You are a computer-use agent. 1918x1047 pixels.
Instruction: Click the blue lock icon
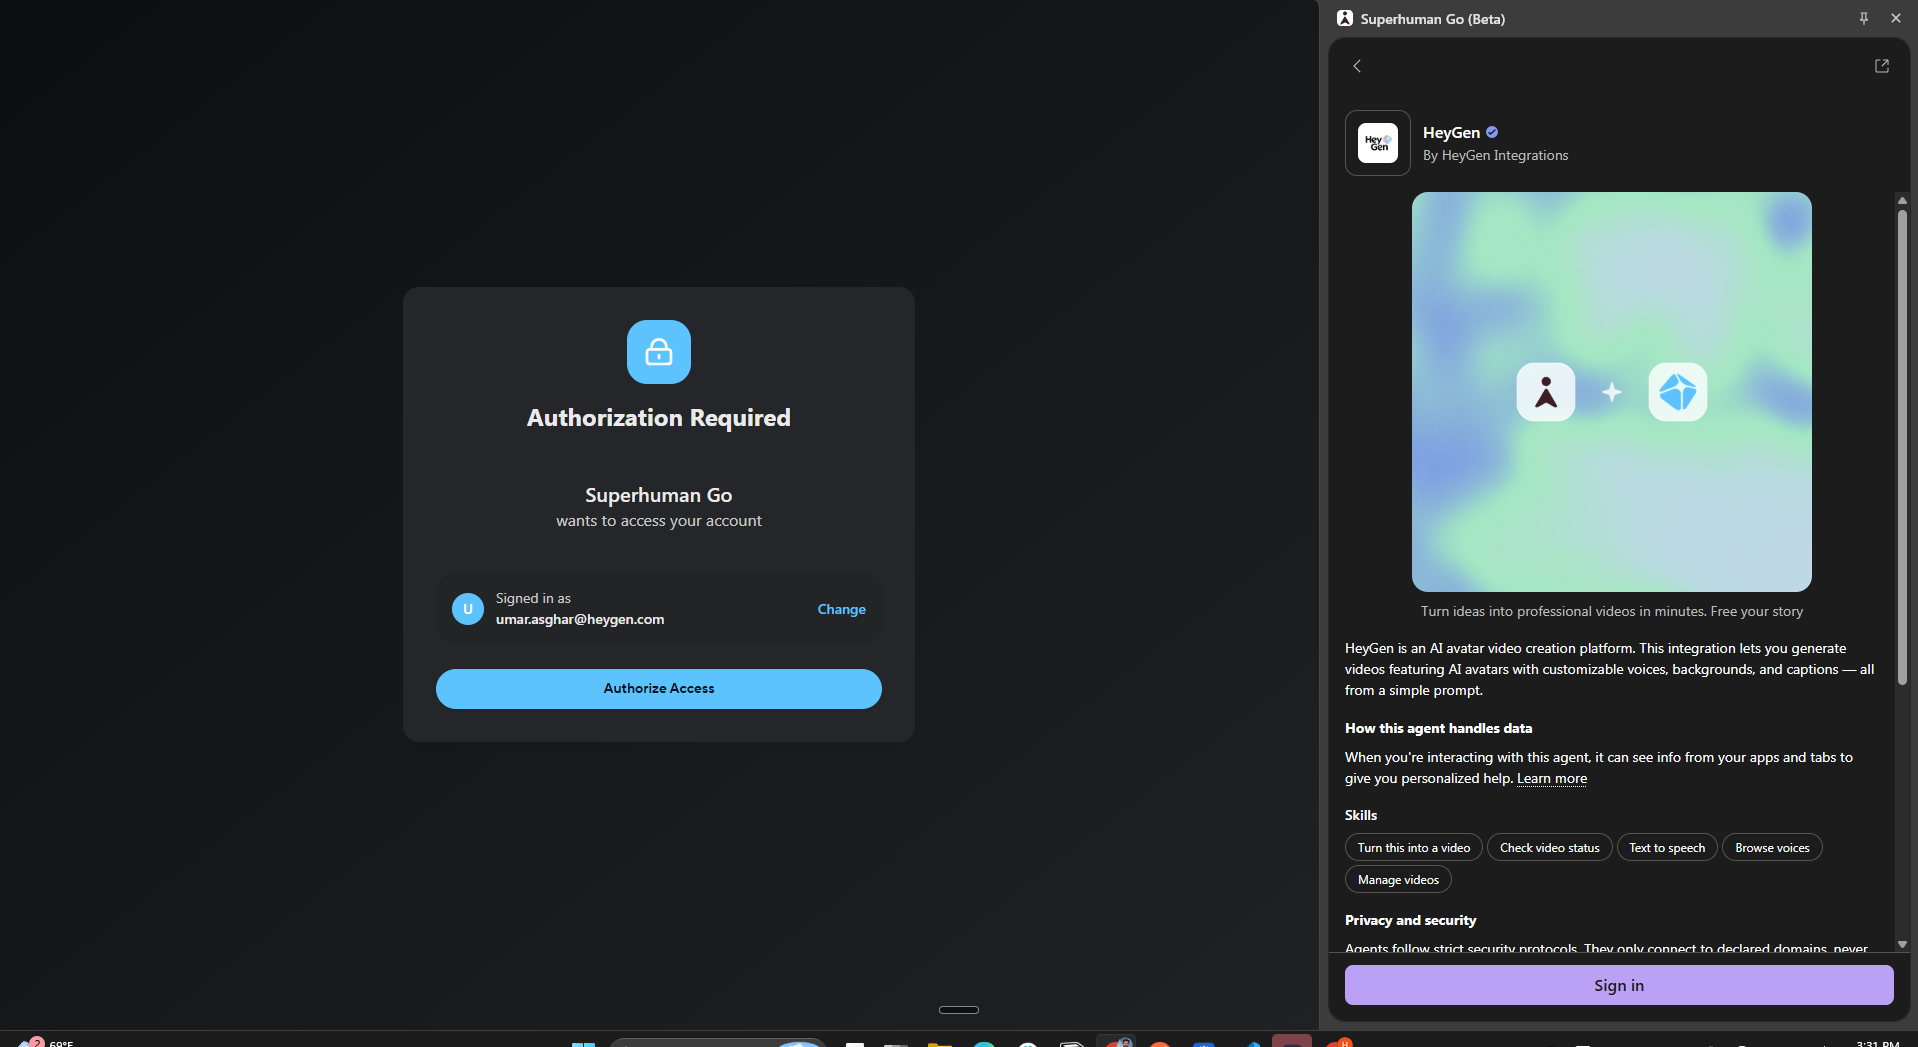pos(658,352)
